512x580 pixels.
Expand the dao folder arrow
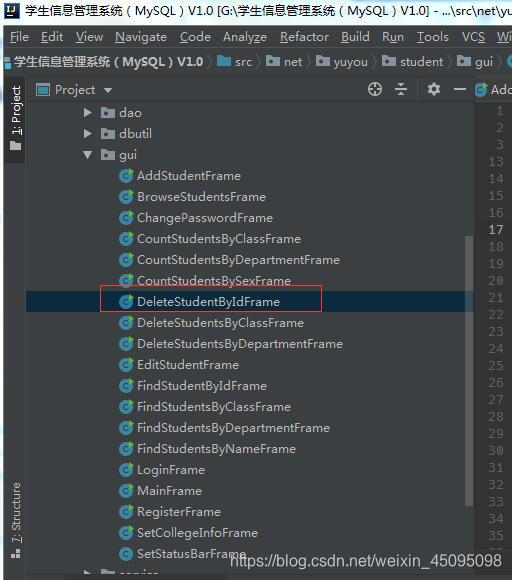[87, 112]
